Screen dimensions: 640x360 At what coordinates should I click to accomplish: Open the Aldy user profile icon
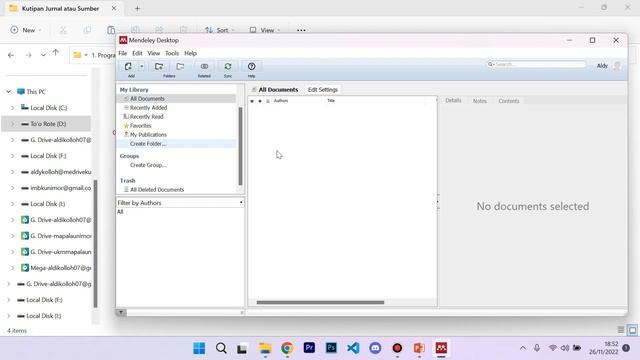tap(617, 66)
